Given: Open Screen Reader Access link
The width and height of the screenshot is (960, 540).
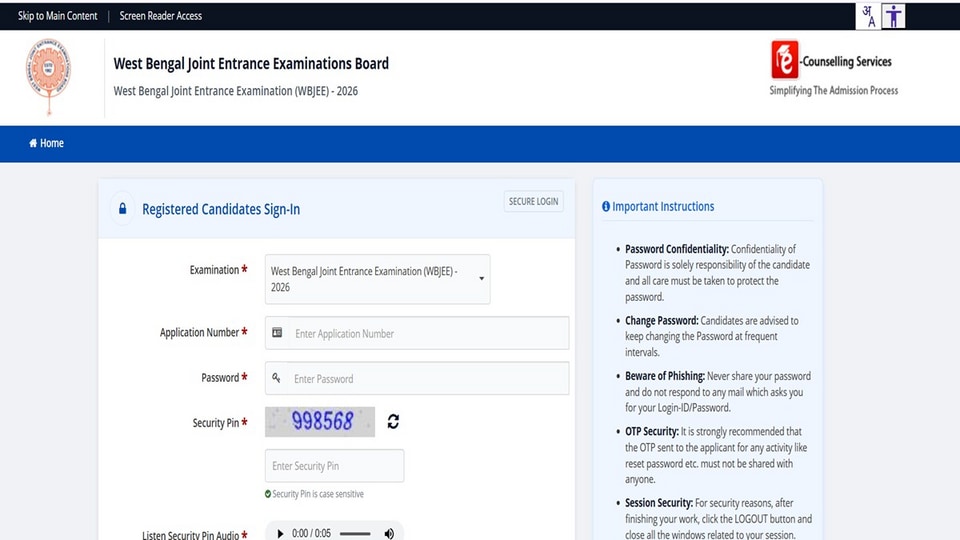Looking at the screenshot, I should pos(160,16).
